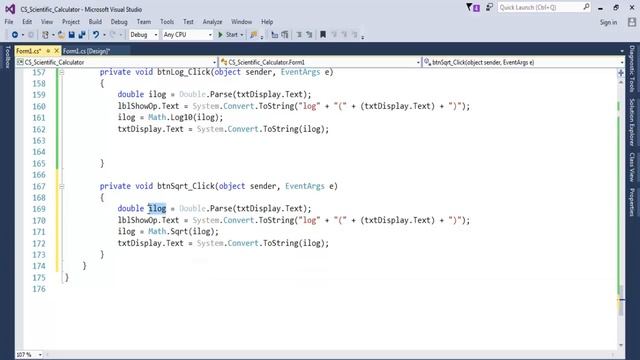The height and width of the screenshot is (360, 640).
Task: Click the uncomment selected lines icon
Action: (284, 35)
